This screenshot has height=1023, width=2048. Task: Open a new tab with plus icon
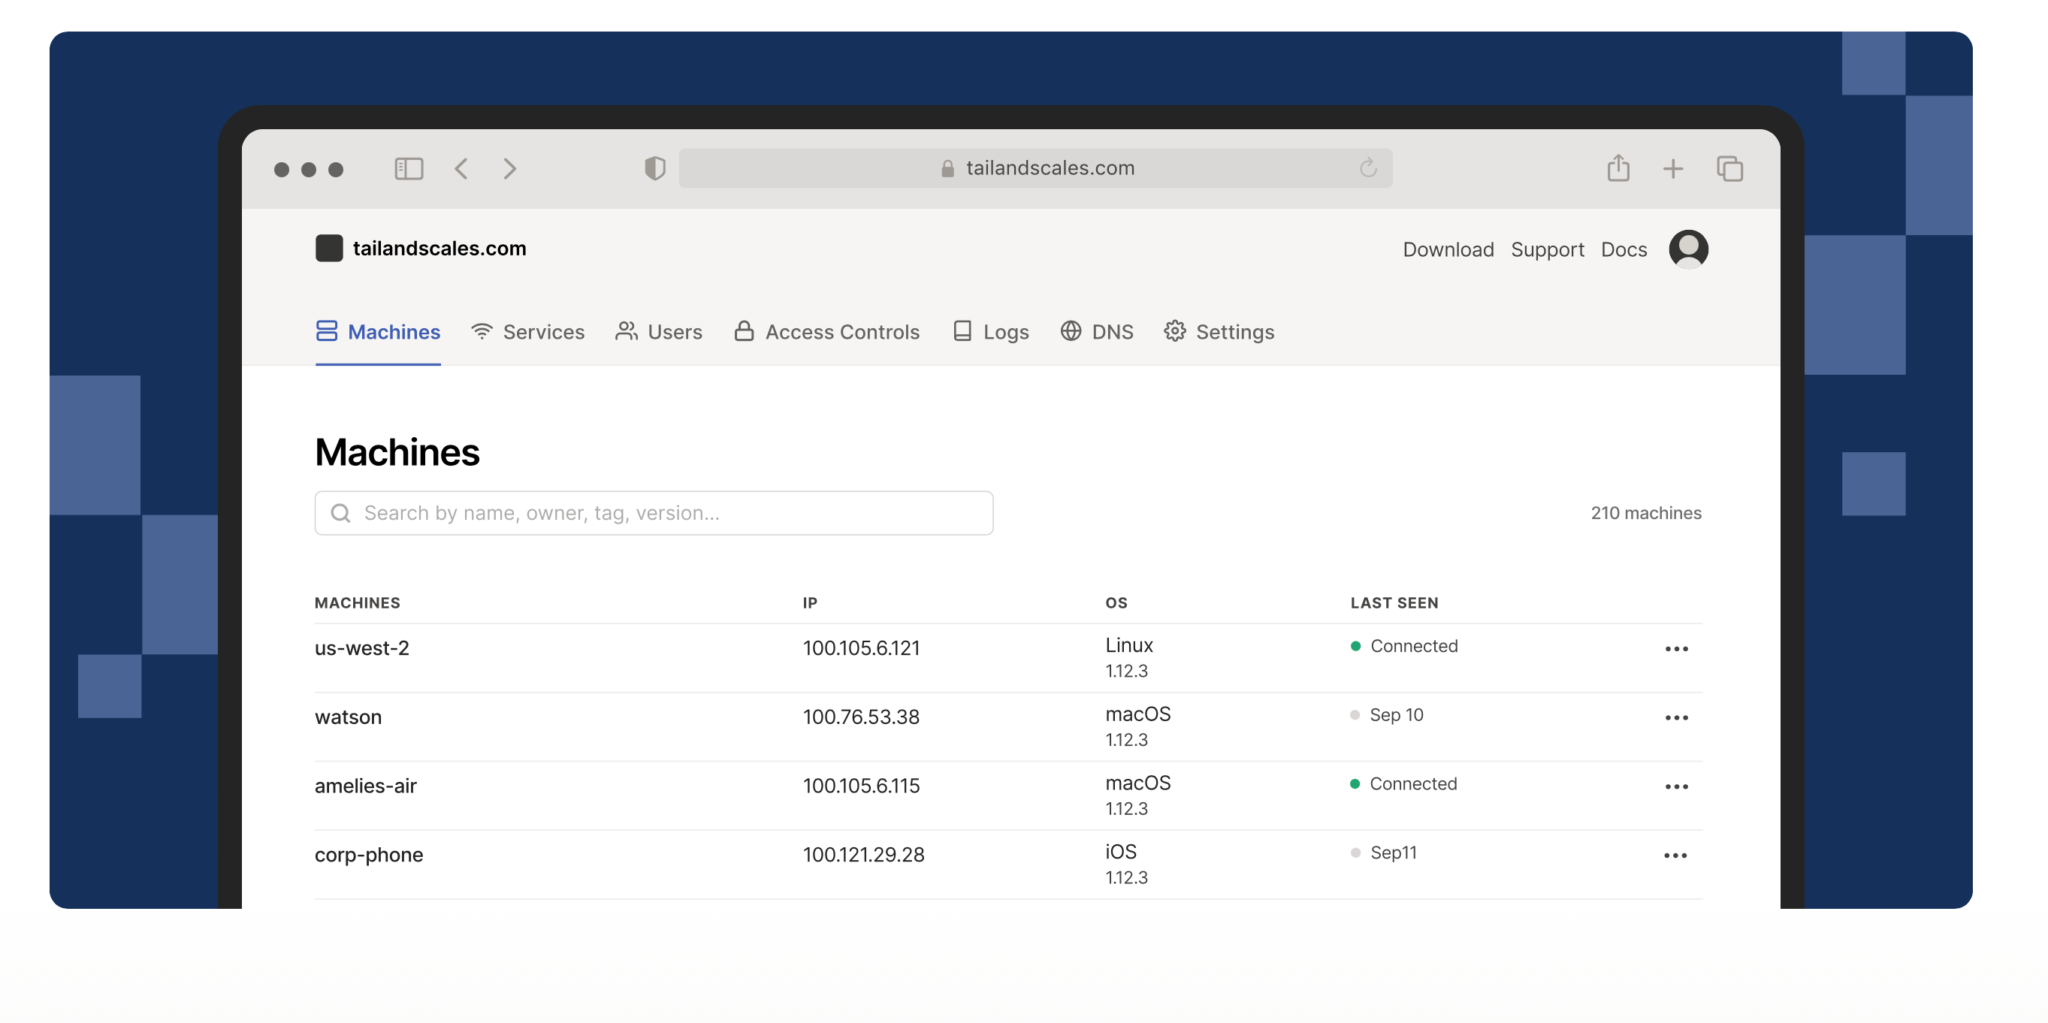click(1673, 169)
